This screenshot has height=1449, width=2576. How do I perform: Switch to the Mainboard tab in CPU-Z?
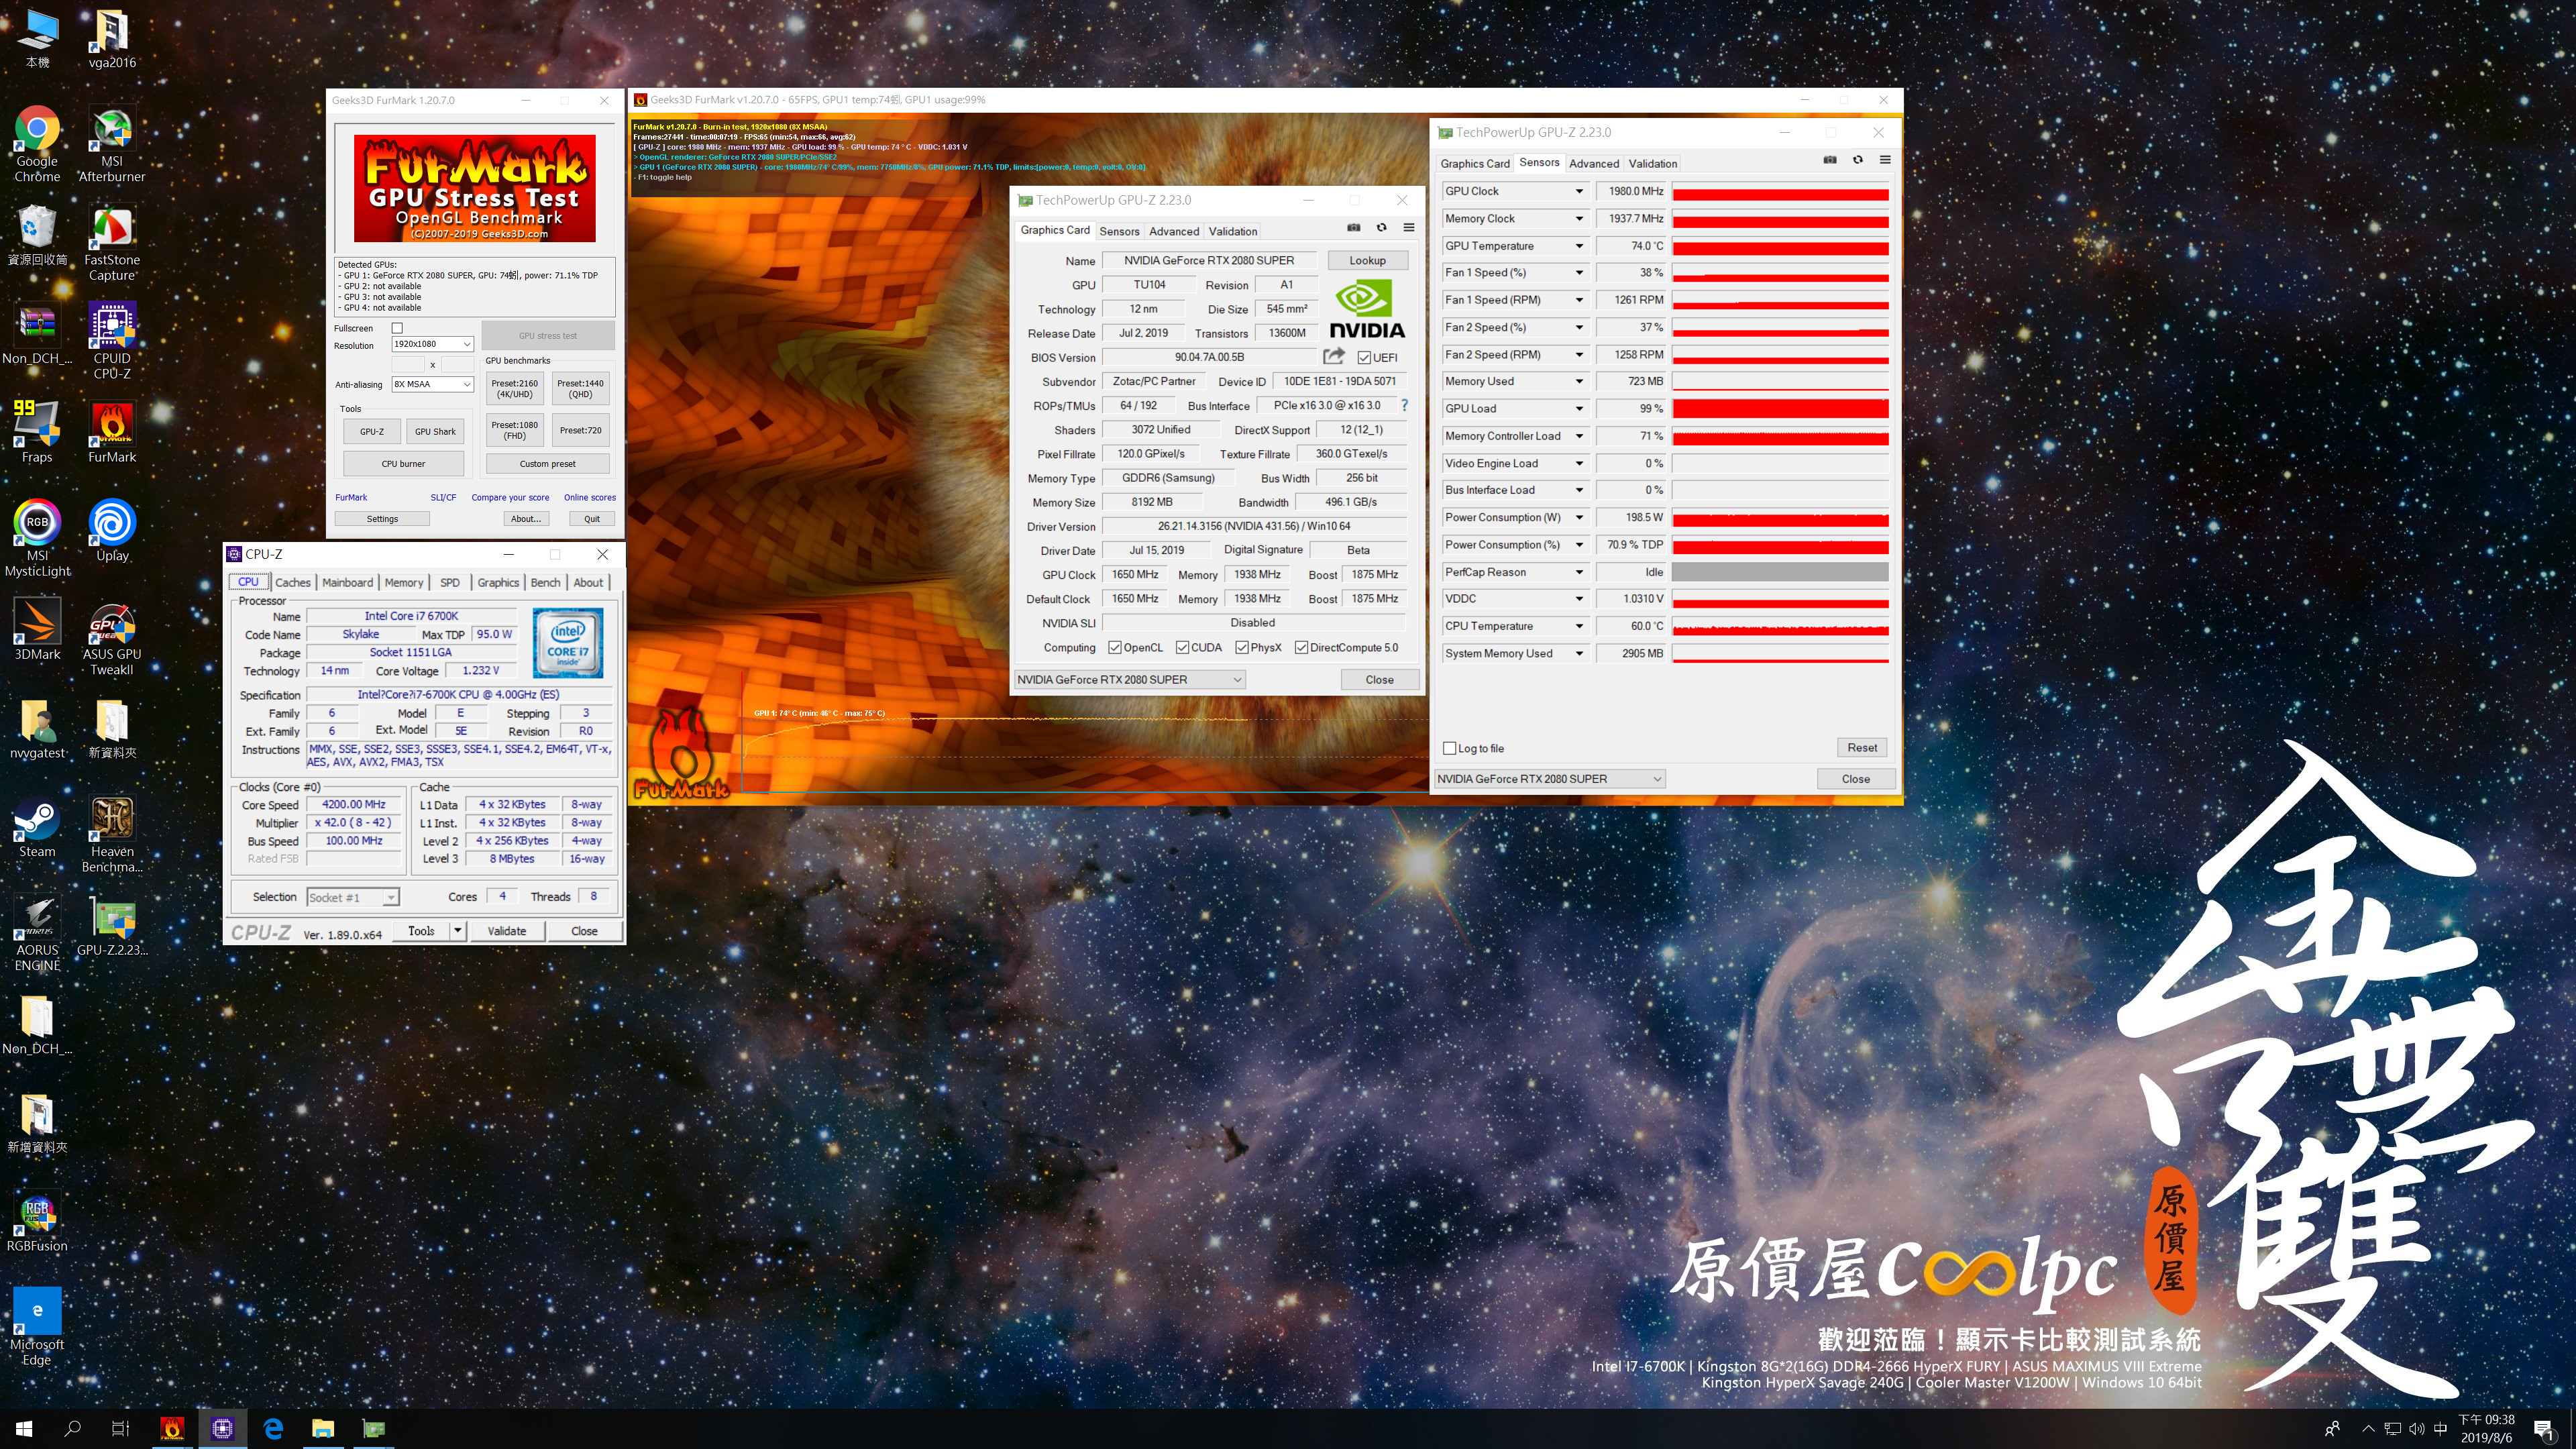[347, 583]
